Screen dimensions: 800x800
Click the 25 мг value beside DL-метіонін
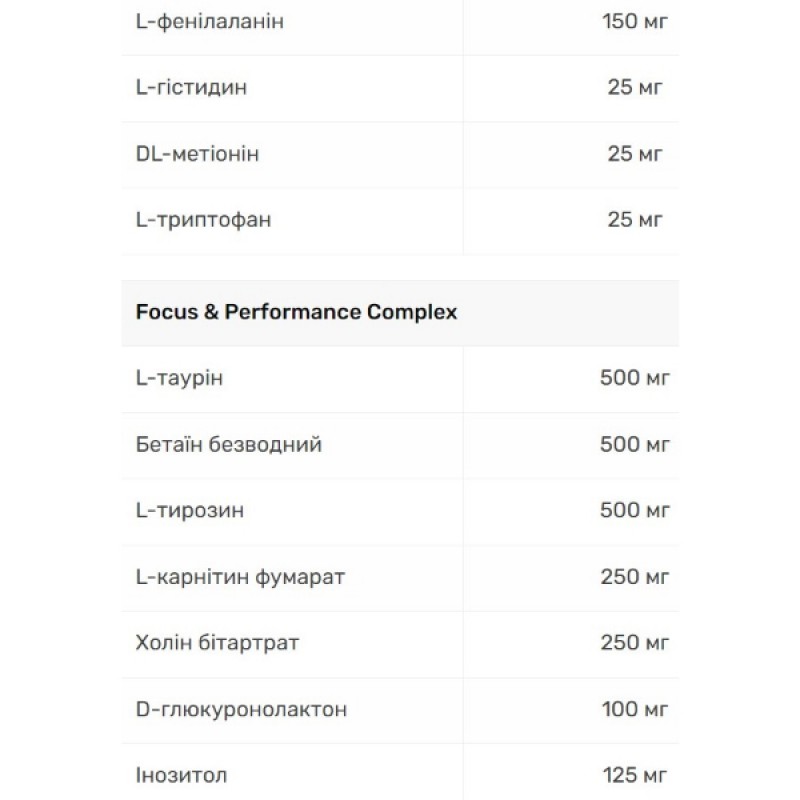[x=635, y=154]
